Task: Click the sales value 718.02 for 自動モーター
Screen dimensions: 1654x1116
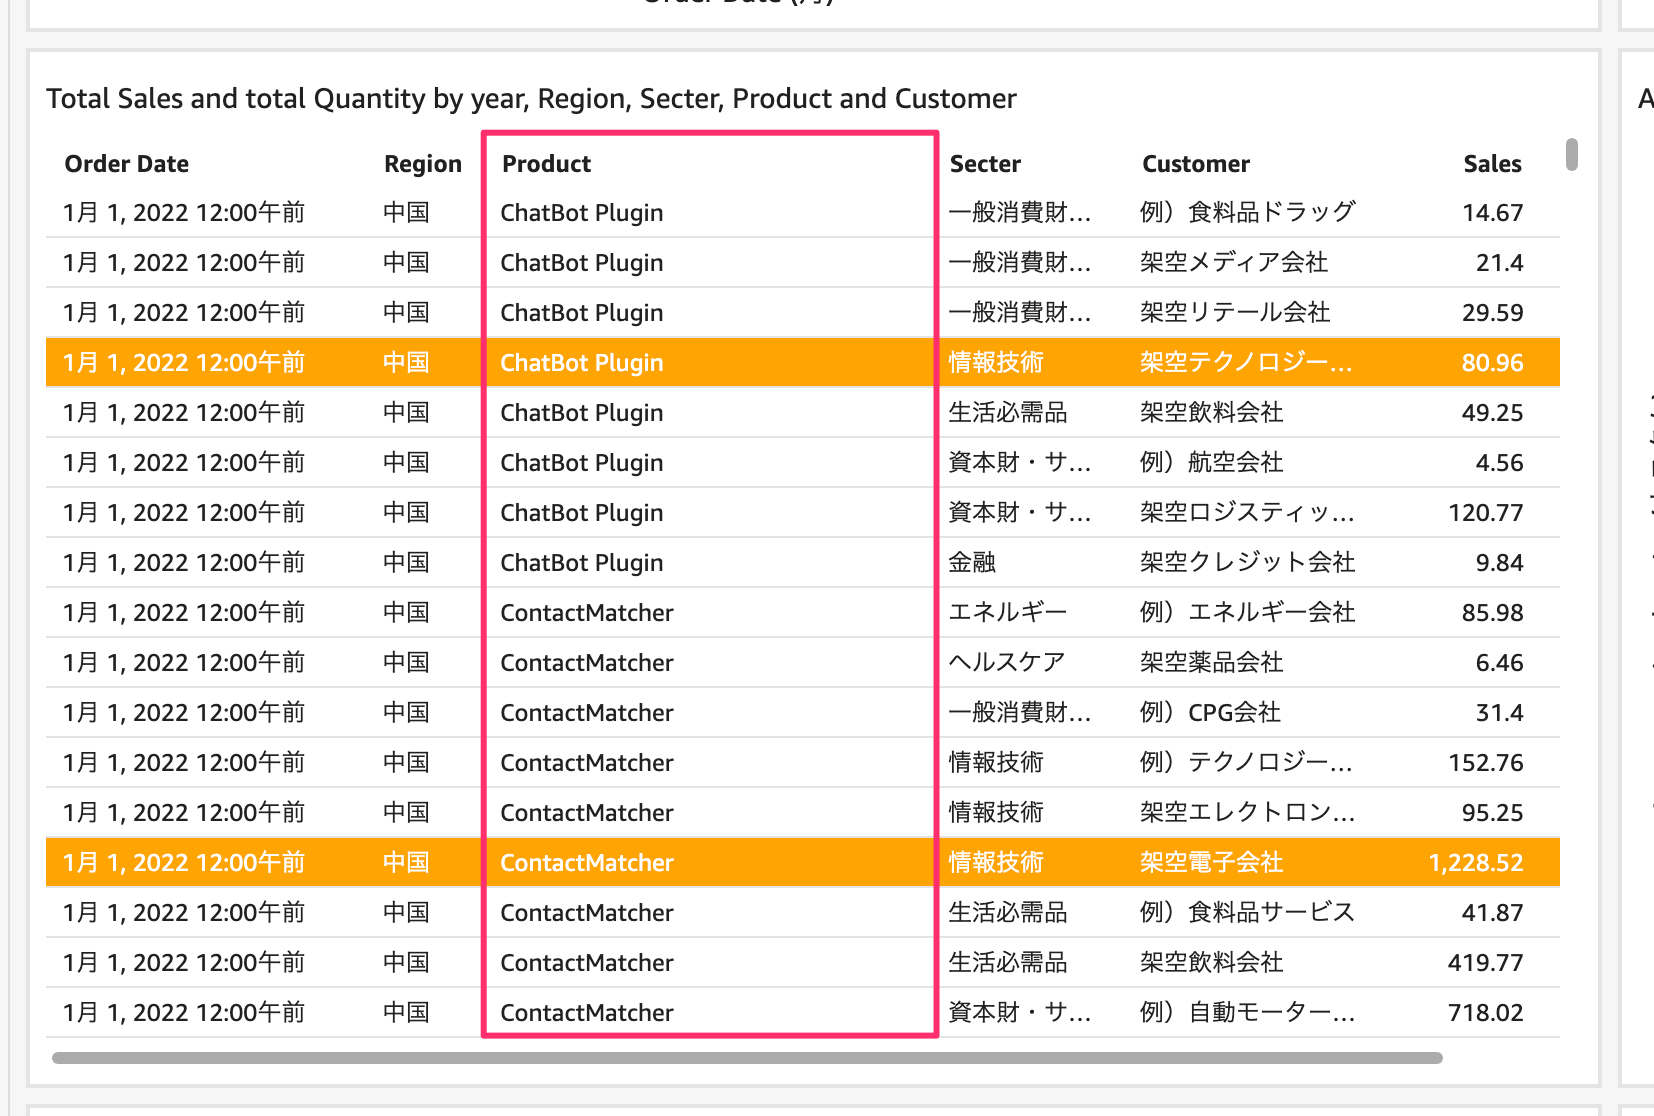Action: tap(1487, 1012)
